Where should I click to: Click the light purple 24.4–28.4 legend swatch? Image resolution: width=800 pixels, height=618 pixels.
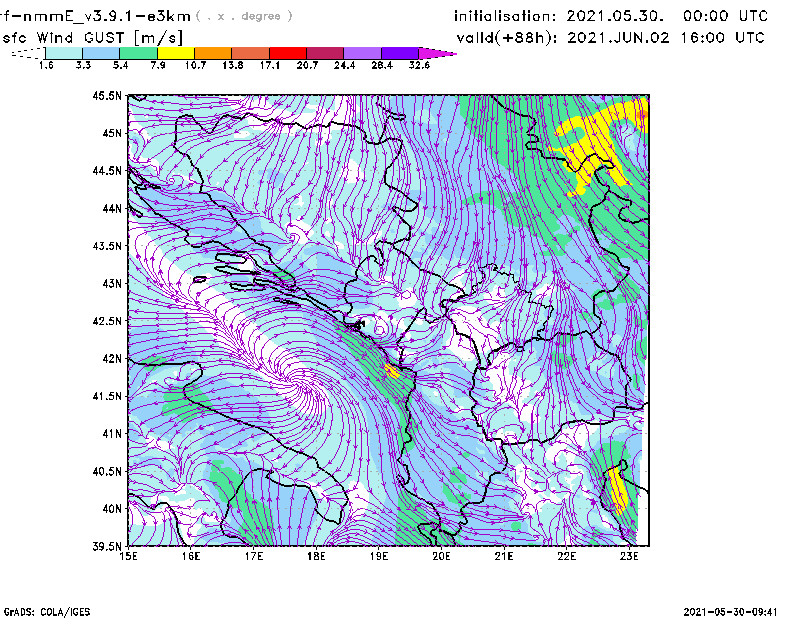(363, 53)
